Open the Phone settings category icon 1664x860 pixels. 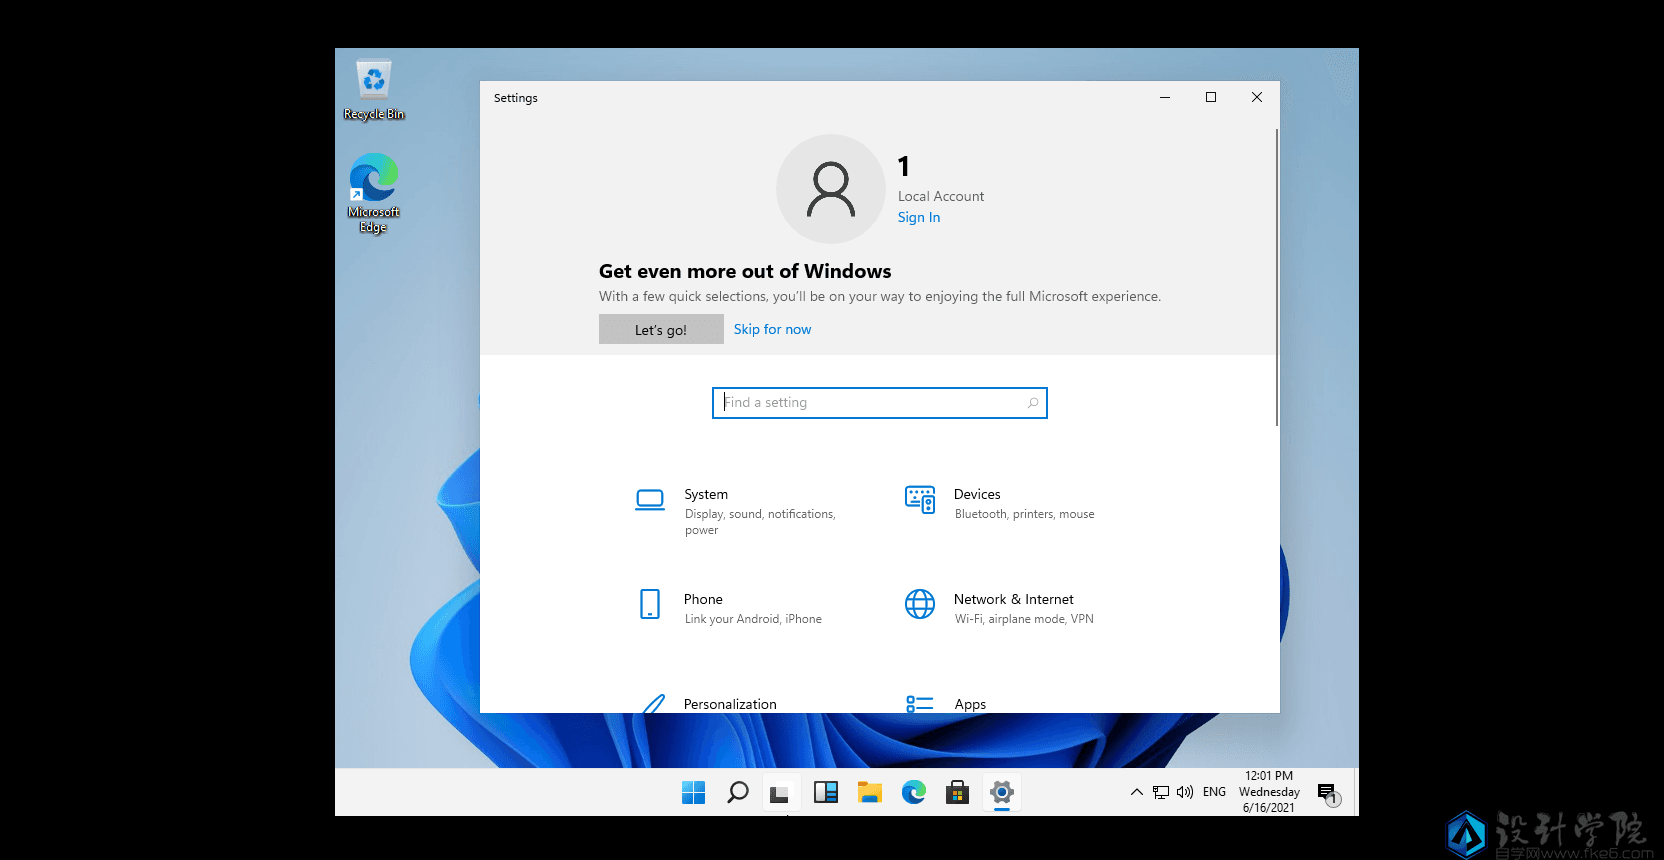[650, 604]
